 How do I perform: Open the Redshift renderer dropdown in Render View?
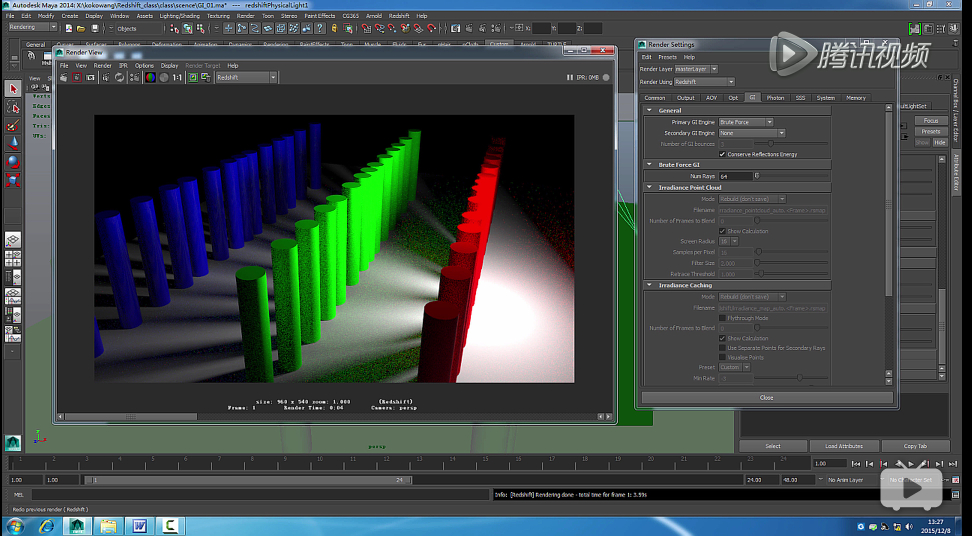click(x=246, y=77)
